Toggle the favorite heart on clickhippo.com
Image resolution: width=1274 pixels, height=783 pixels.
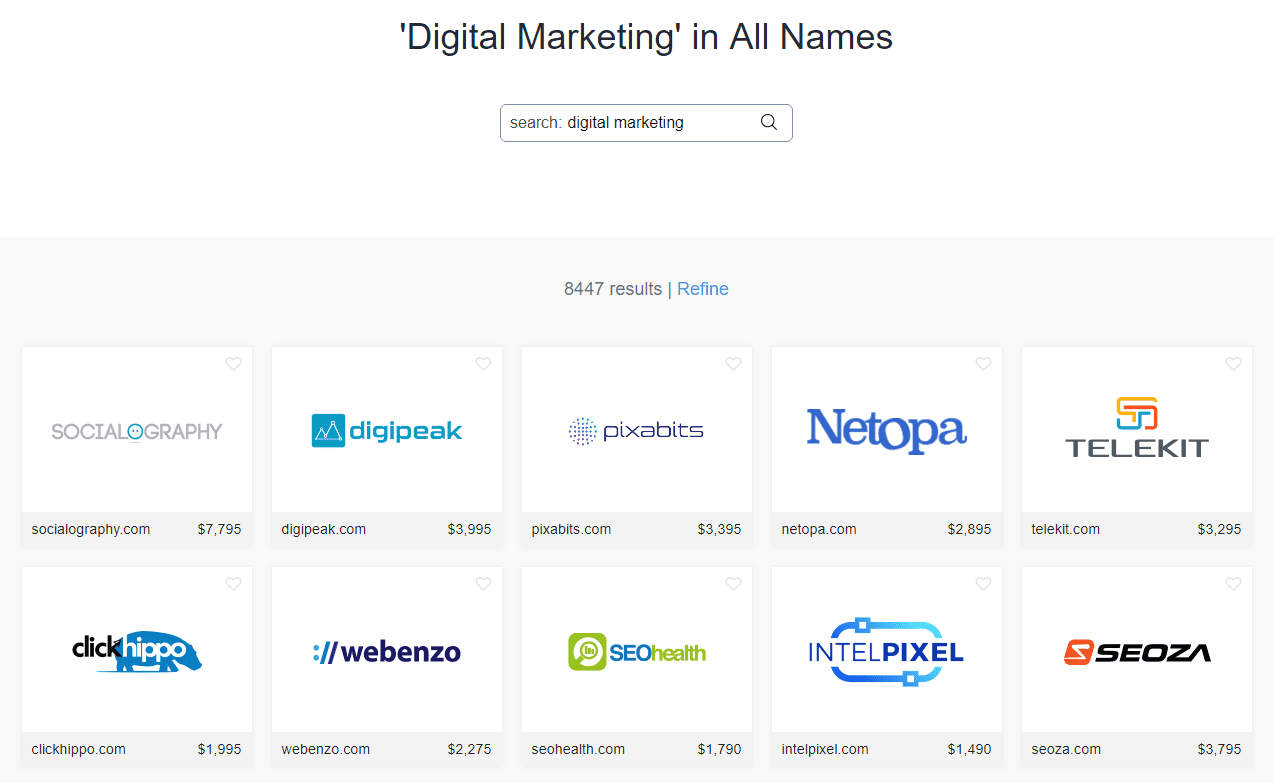point(233,583)
